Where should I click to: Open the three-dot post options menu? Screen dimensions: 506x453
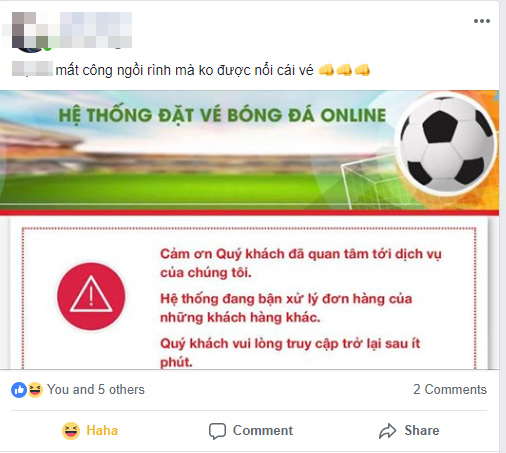482,21
